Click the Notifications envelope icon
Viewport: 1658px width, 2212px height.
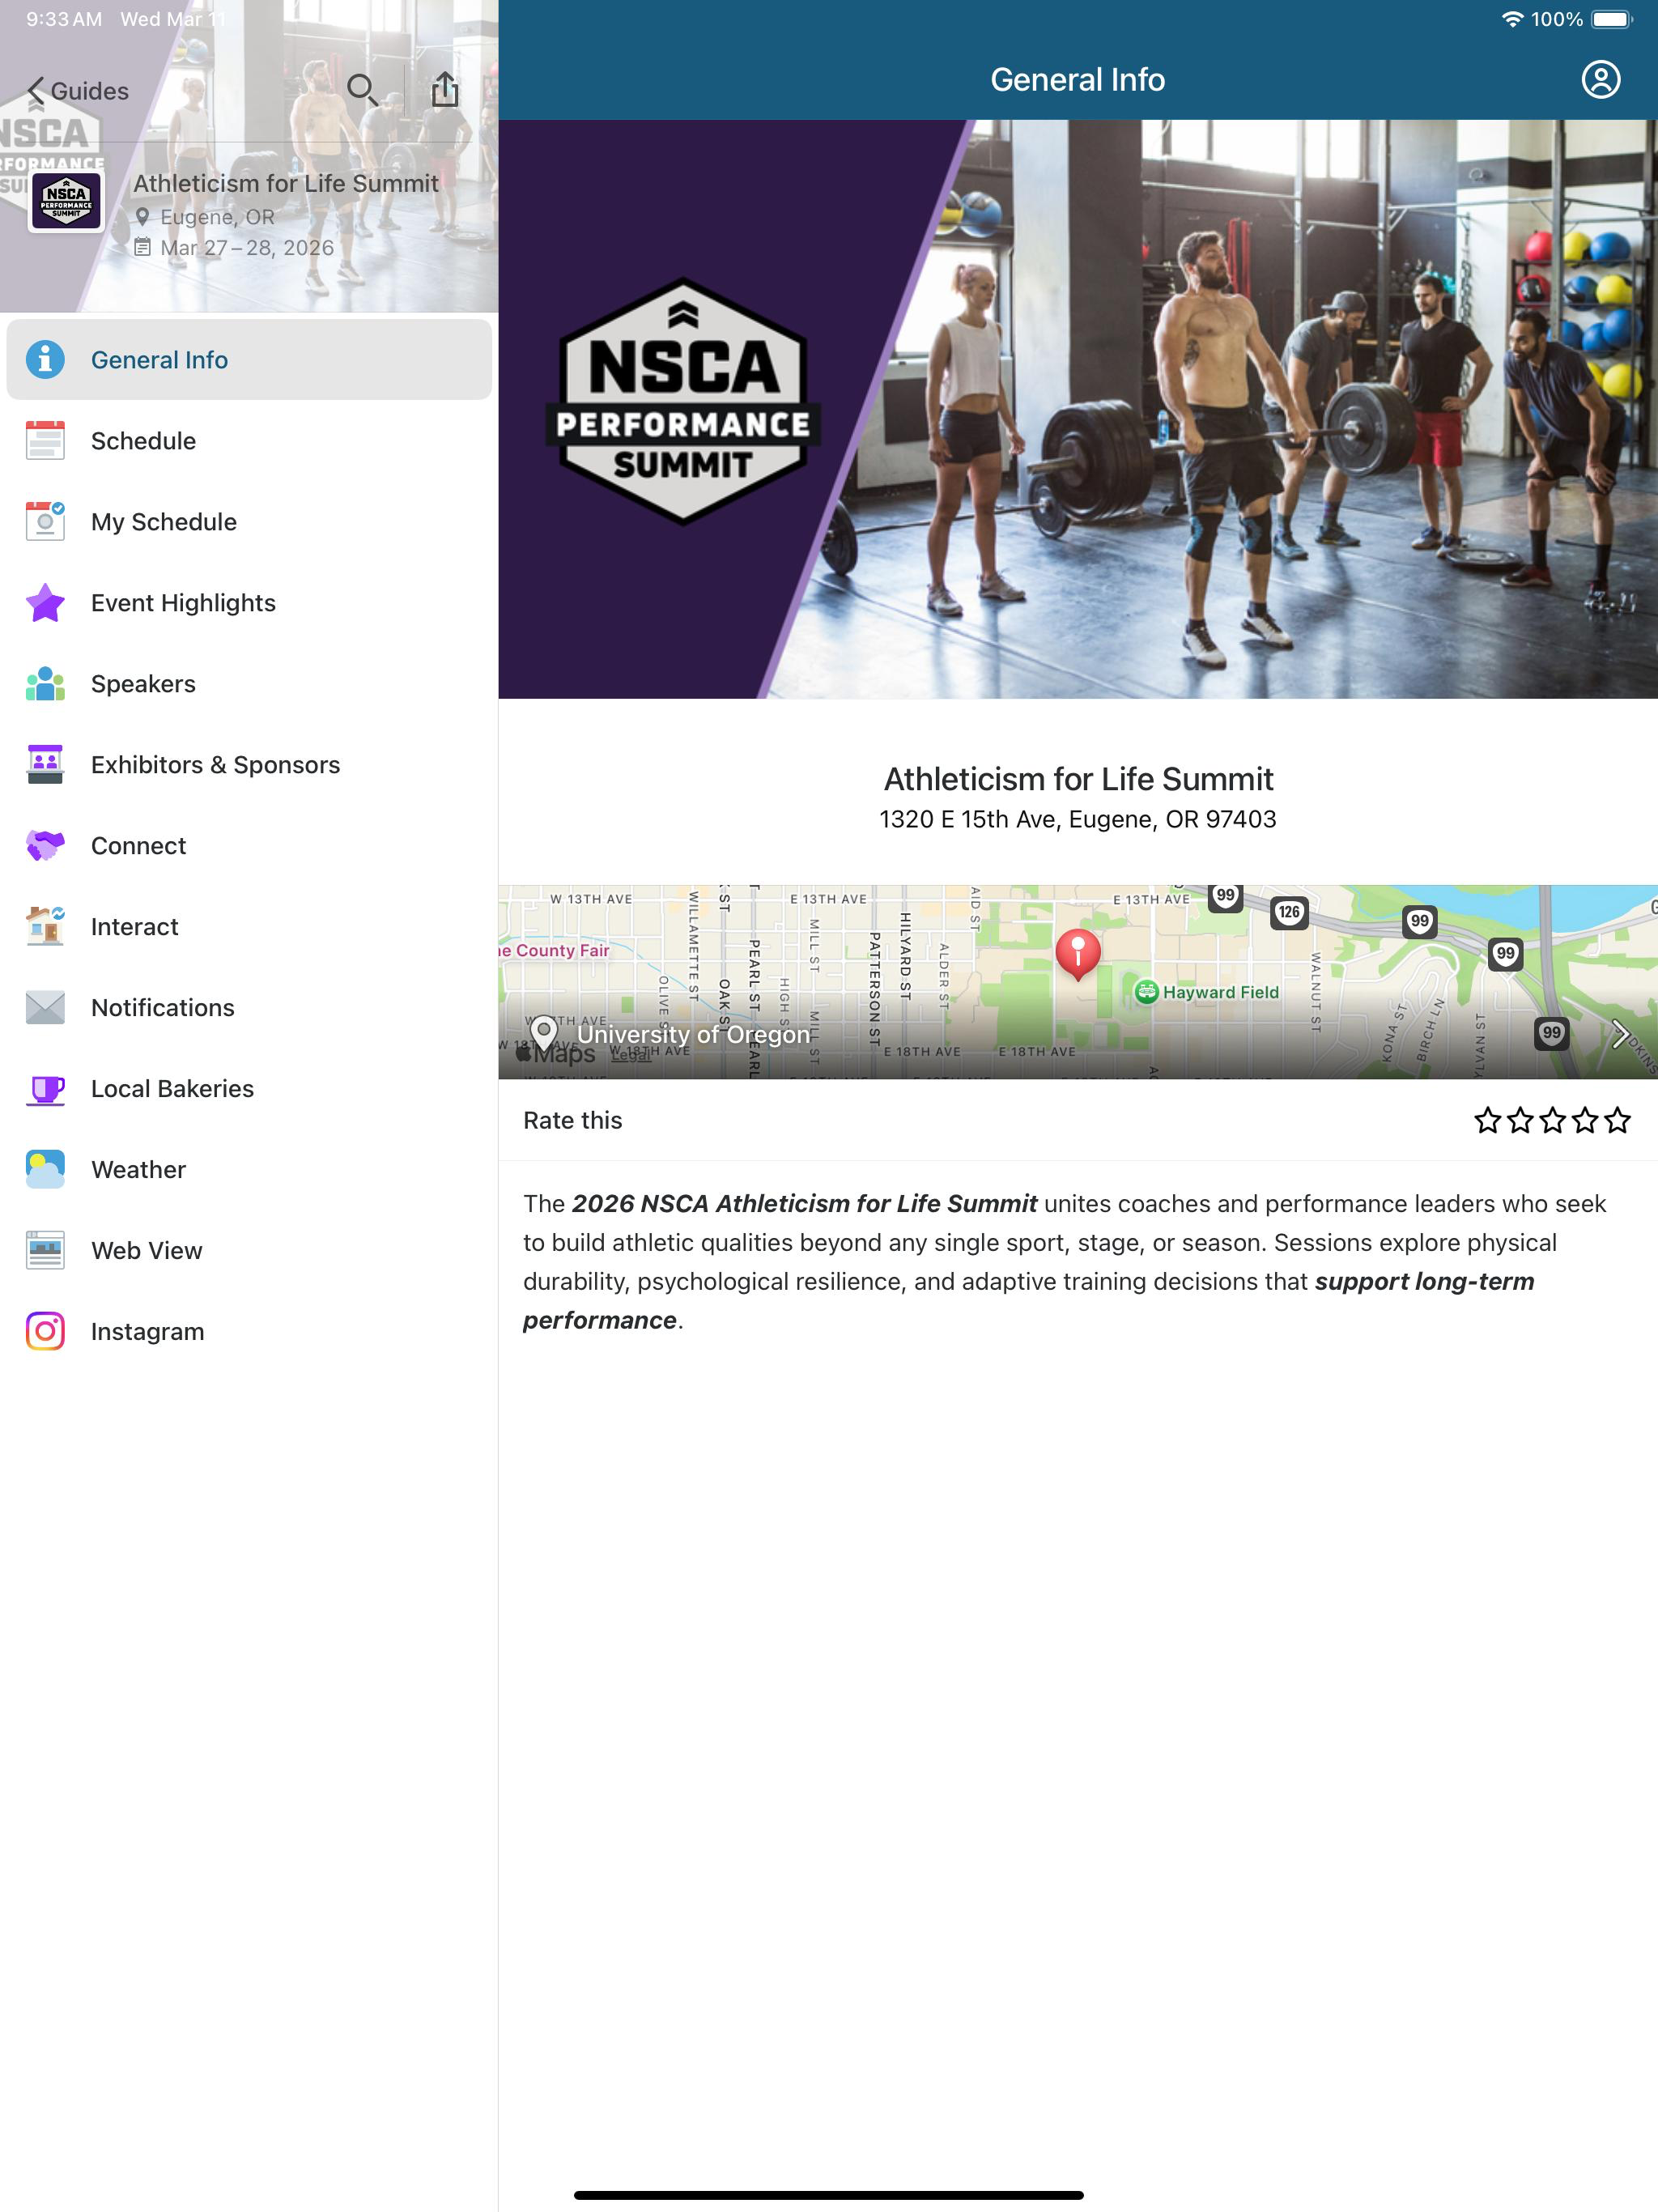tap(45, 1008)
